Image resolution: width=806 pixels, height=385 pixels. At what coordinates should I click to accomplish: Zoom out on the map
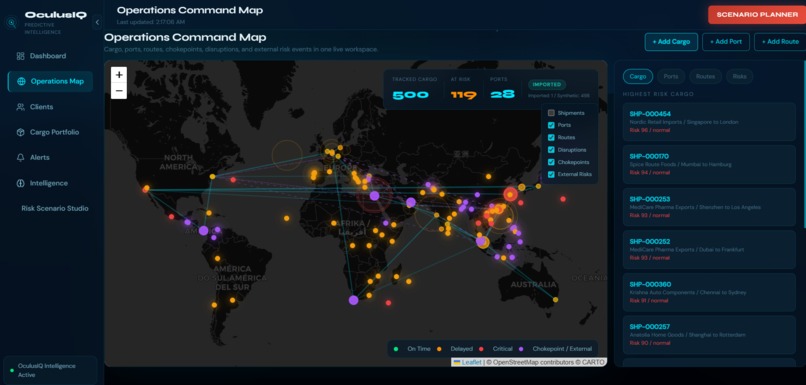pos(119,90)
